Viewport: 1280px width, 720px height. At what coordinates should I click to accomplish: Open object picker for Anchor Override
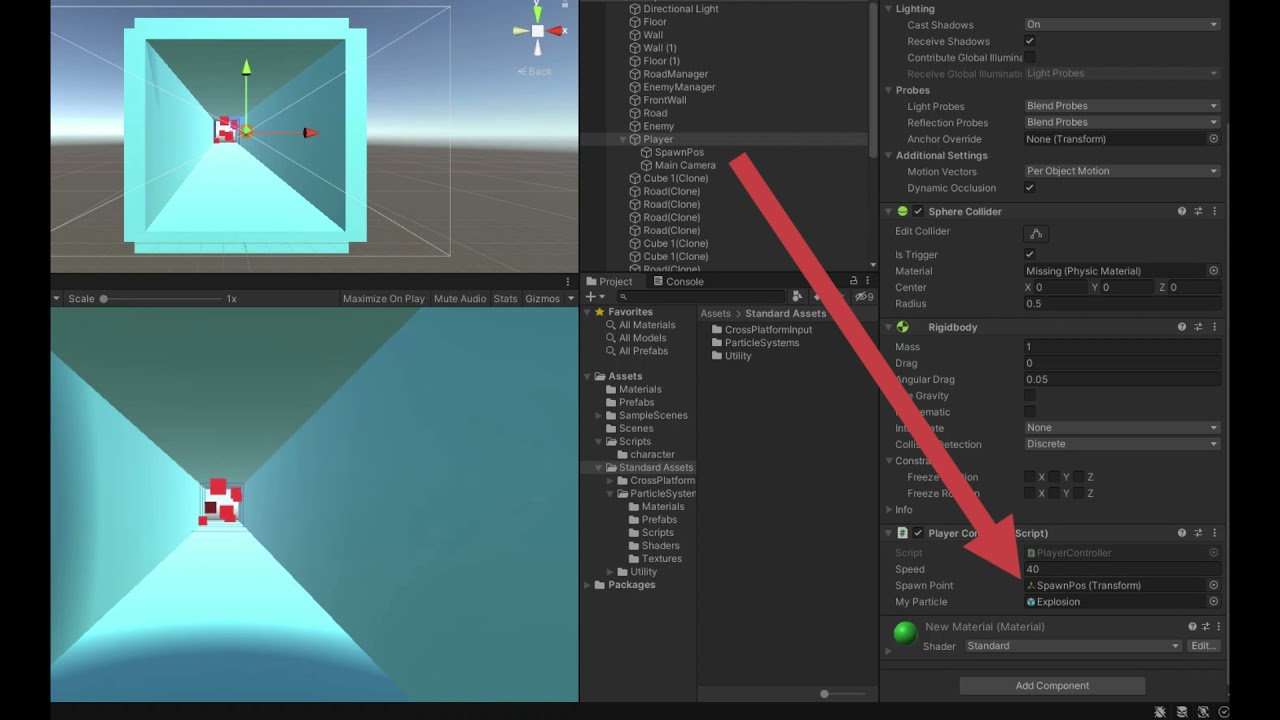(x=1213, y=139)
